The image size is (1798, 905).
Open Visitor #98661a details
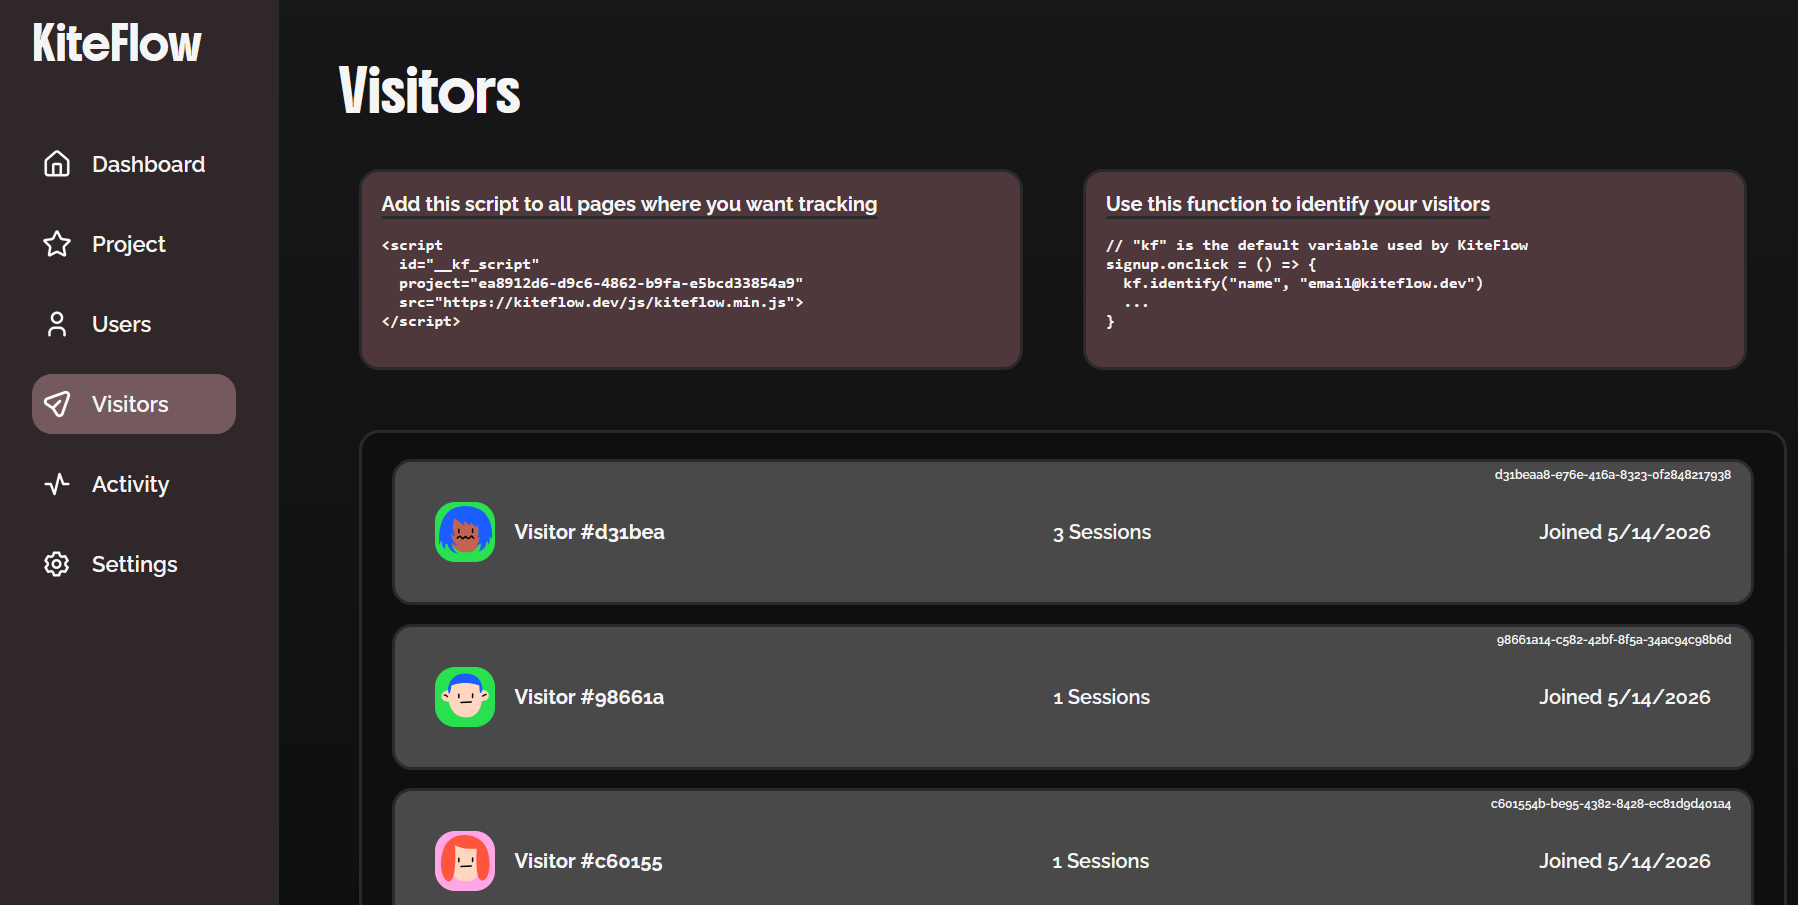[1073, 697]
